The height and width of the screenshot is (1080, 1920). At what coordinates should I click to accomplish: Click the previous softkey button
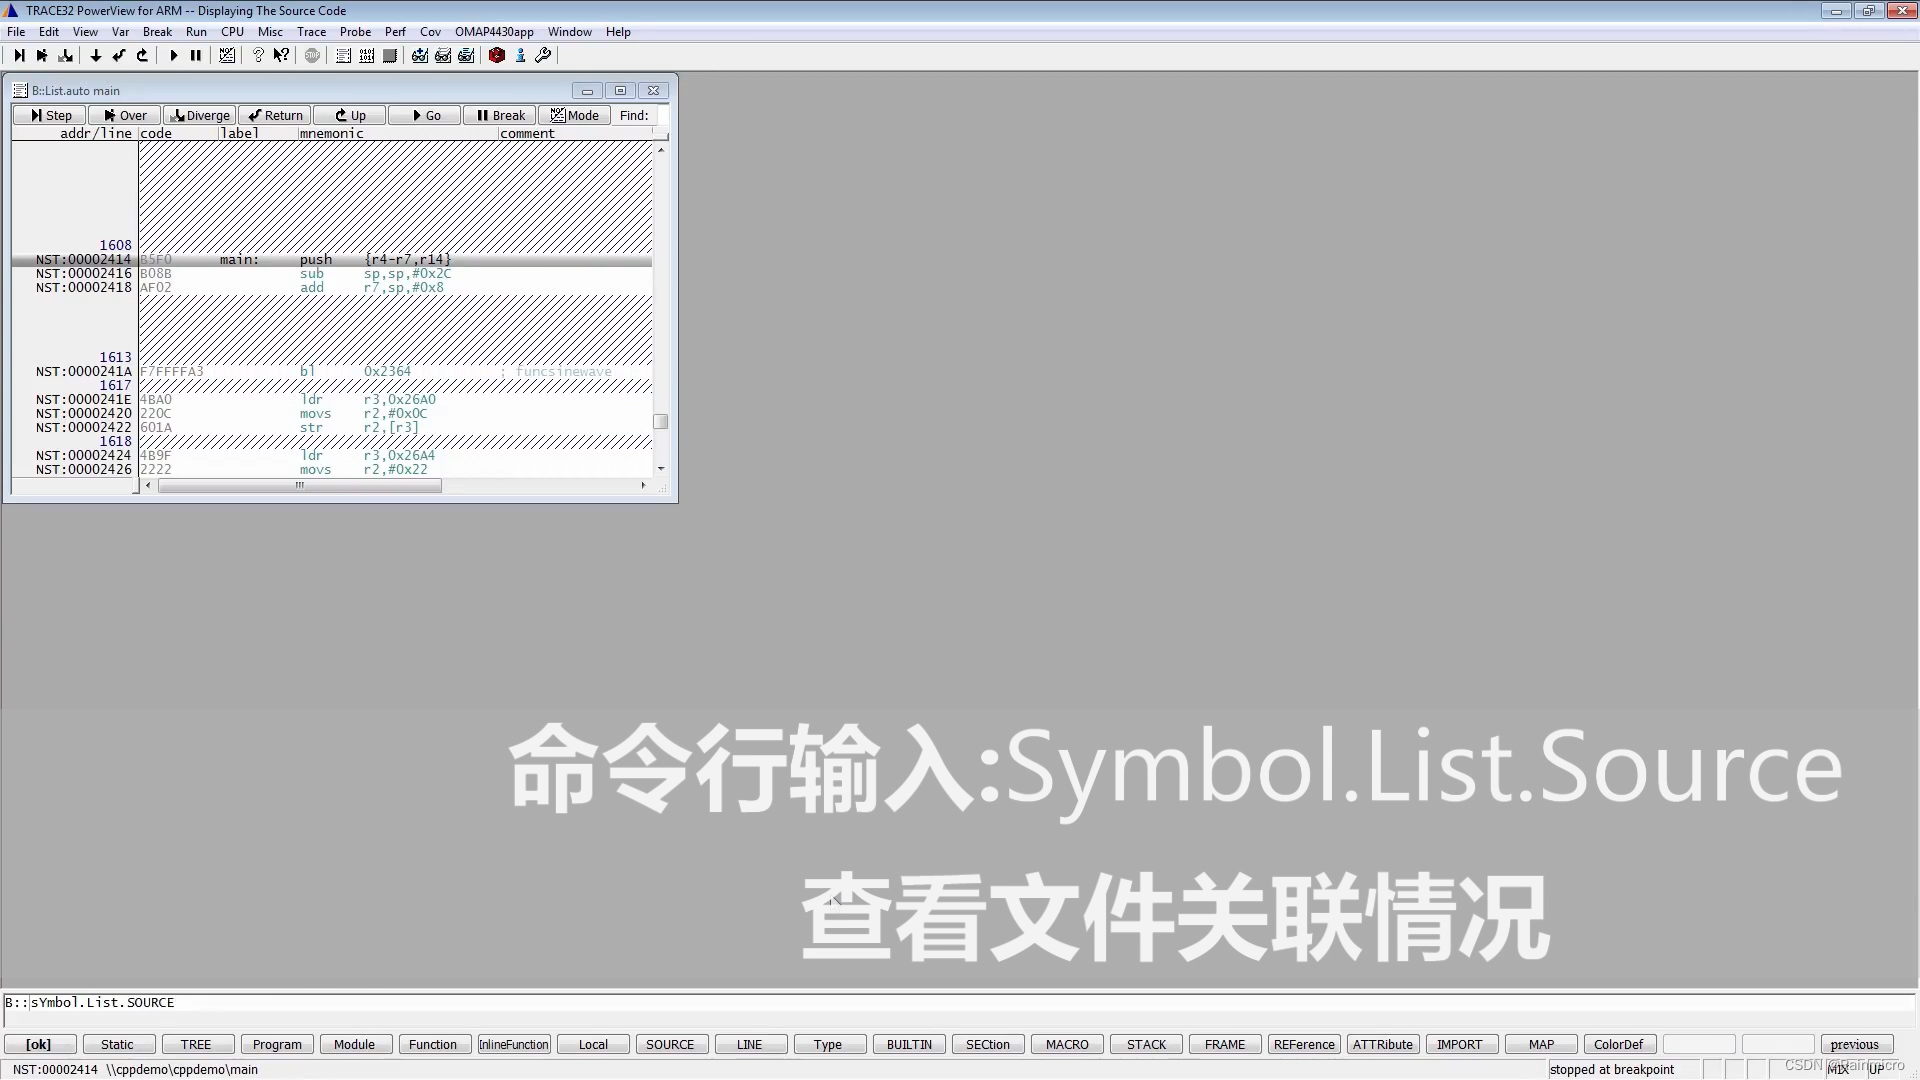tap(1855, 1044)
